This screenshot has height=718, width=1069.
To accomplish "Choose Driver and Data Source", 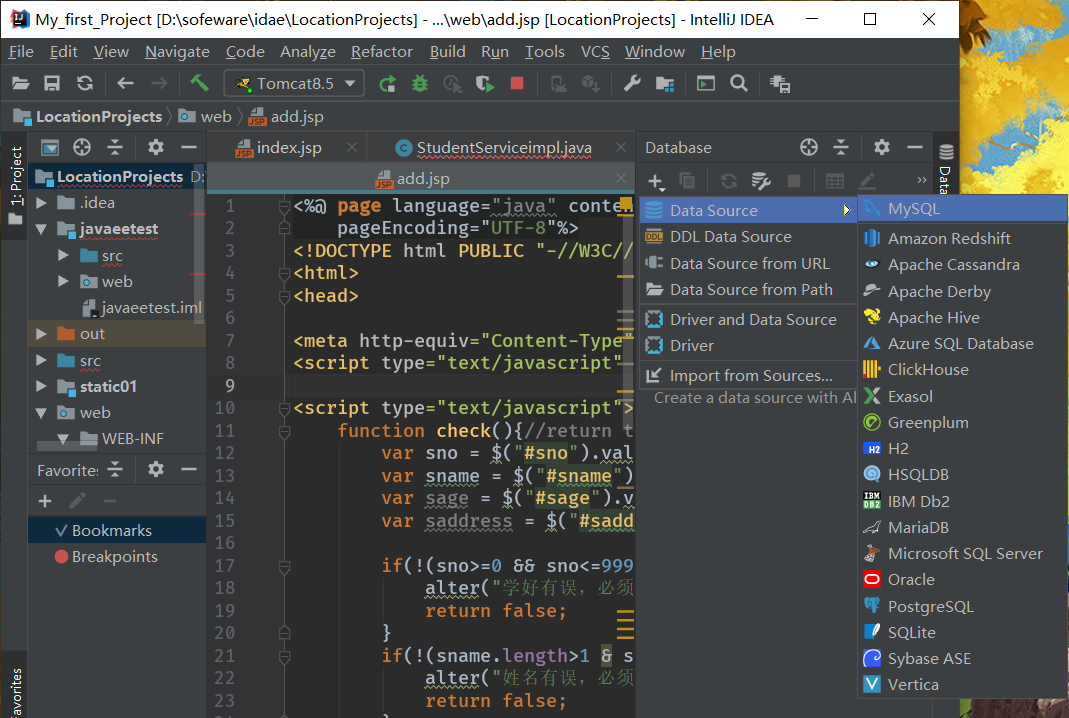I will point(749,319).
